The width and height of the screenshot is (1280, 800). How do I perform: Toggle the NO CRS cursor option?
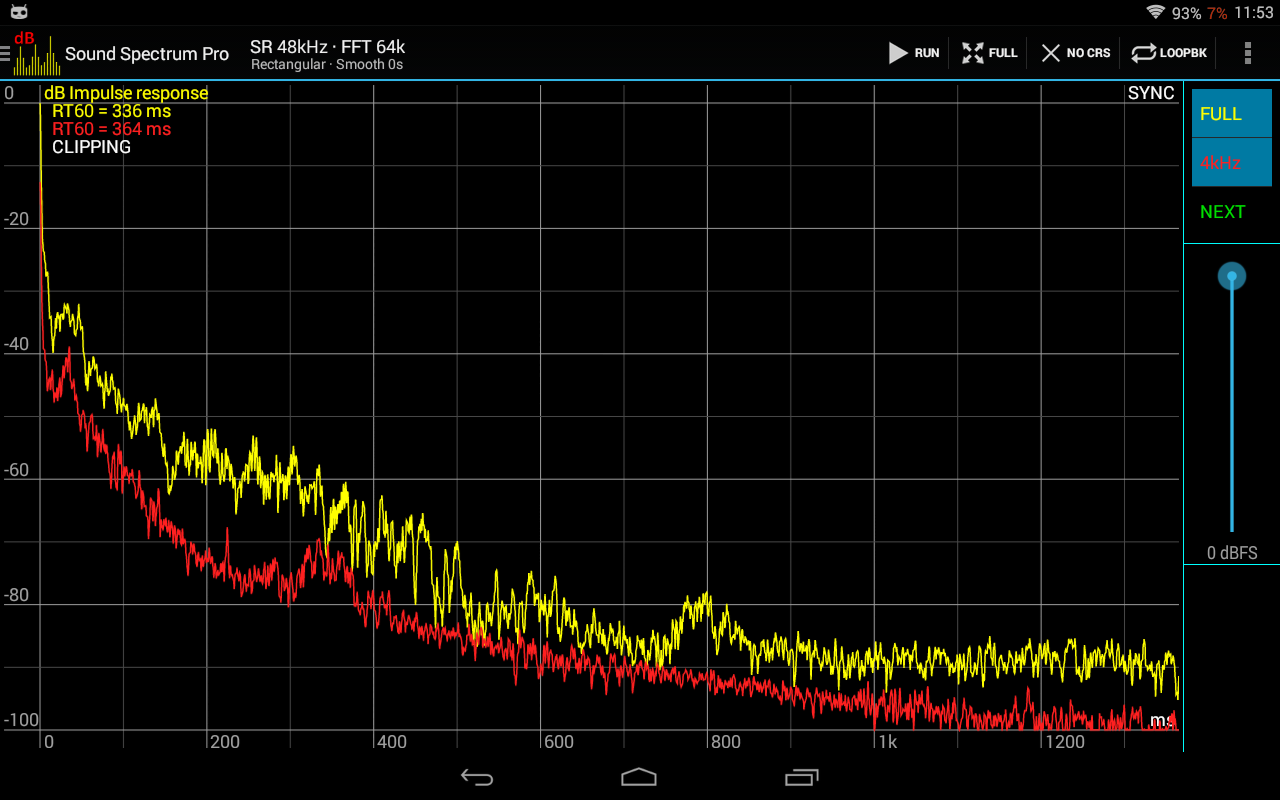(1075, 53)
